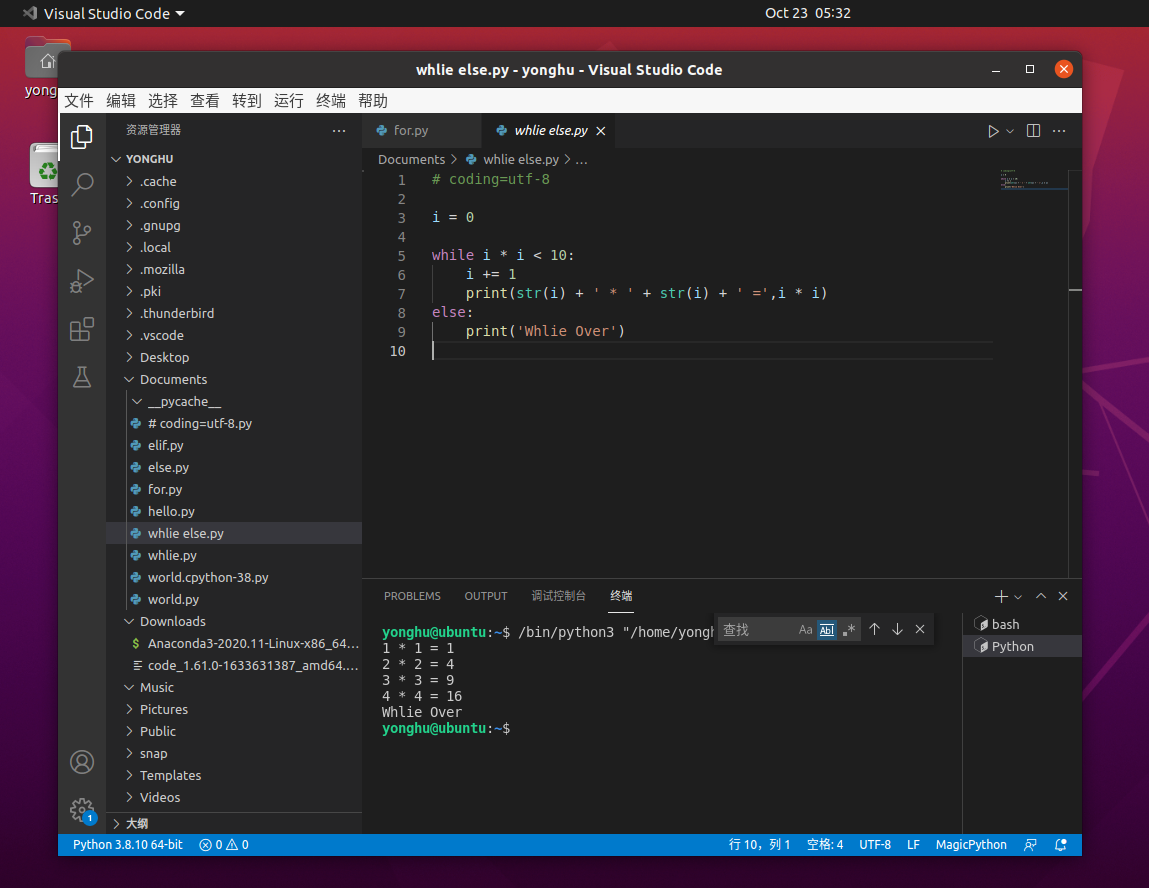Collapse the Documents folder
The width and height of the screenshot is (1149, 888).
click(x=129, y=379)
